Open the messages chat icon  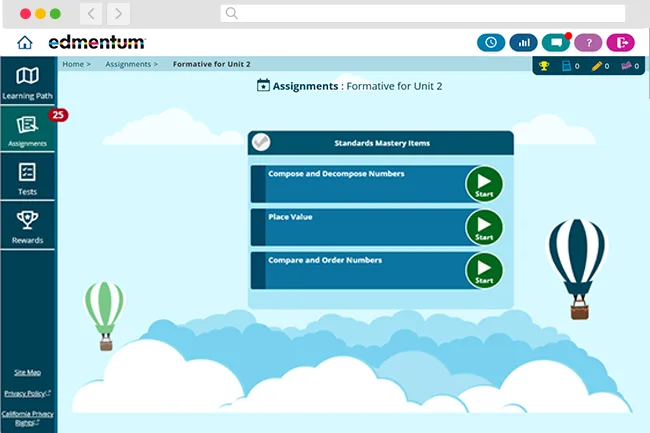(556, 42)
